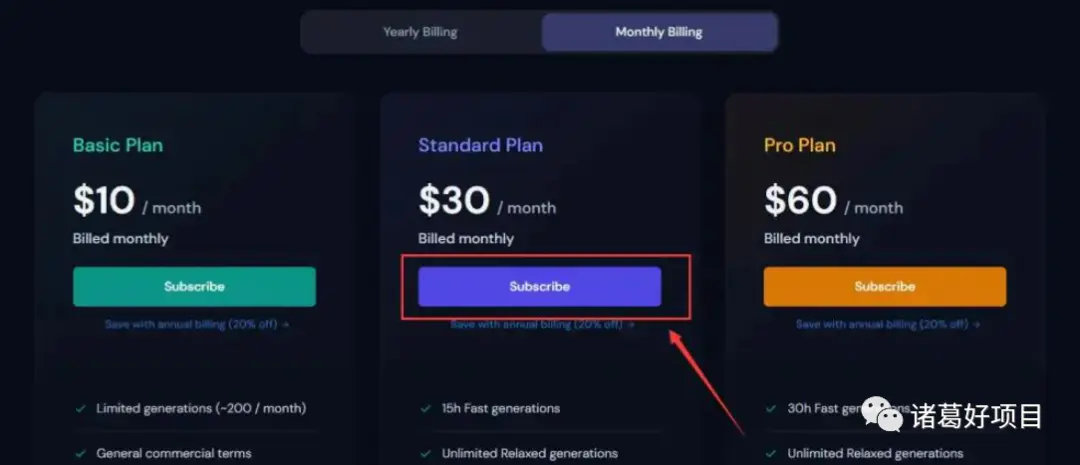Image resolution: width=1080 pixels, height=465 pixels.
Task: Subscribe to the Standard Plan
Action: (x=539, y=287)
